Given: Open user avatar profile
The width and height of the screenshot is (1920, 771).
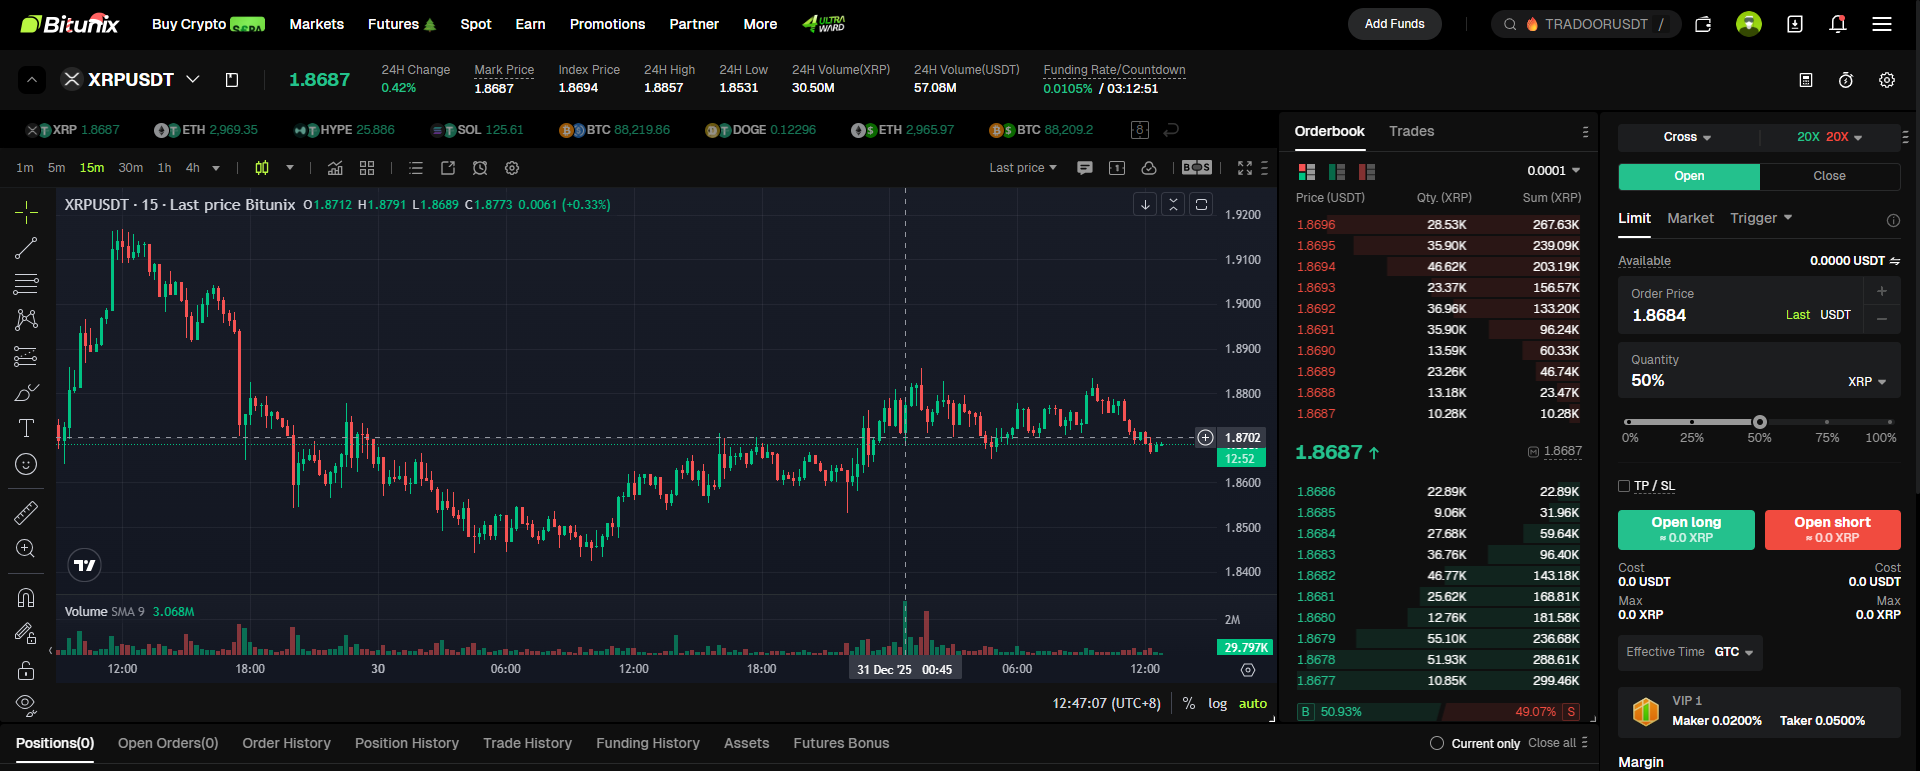Looking at the screenshot, I should [x=1749, y=24].
